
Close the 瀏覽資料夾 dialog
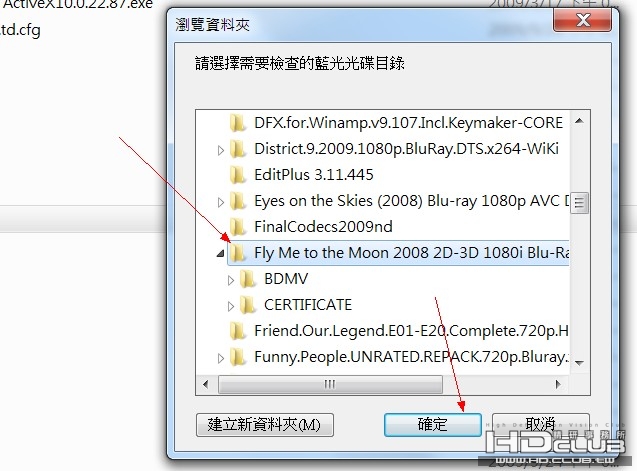point(583,20)
